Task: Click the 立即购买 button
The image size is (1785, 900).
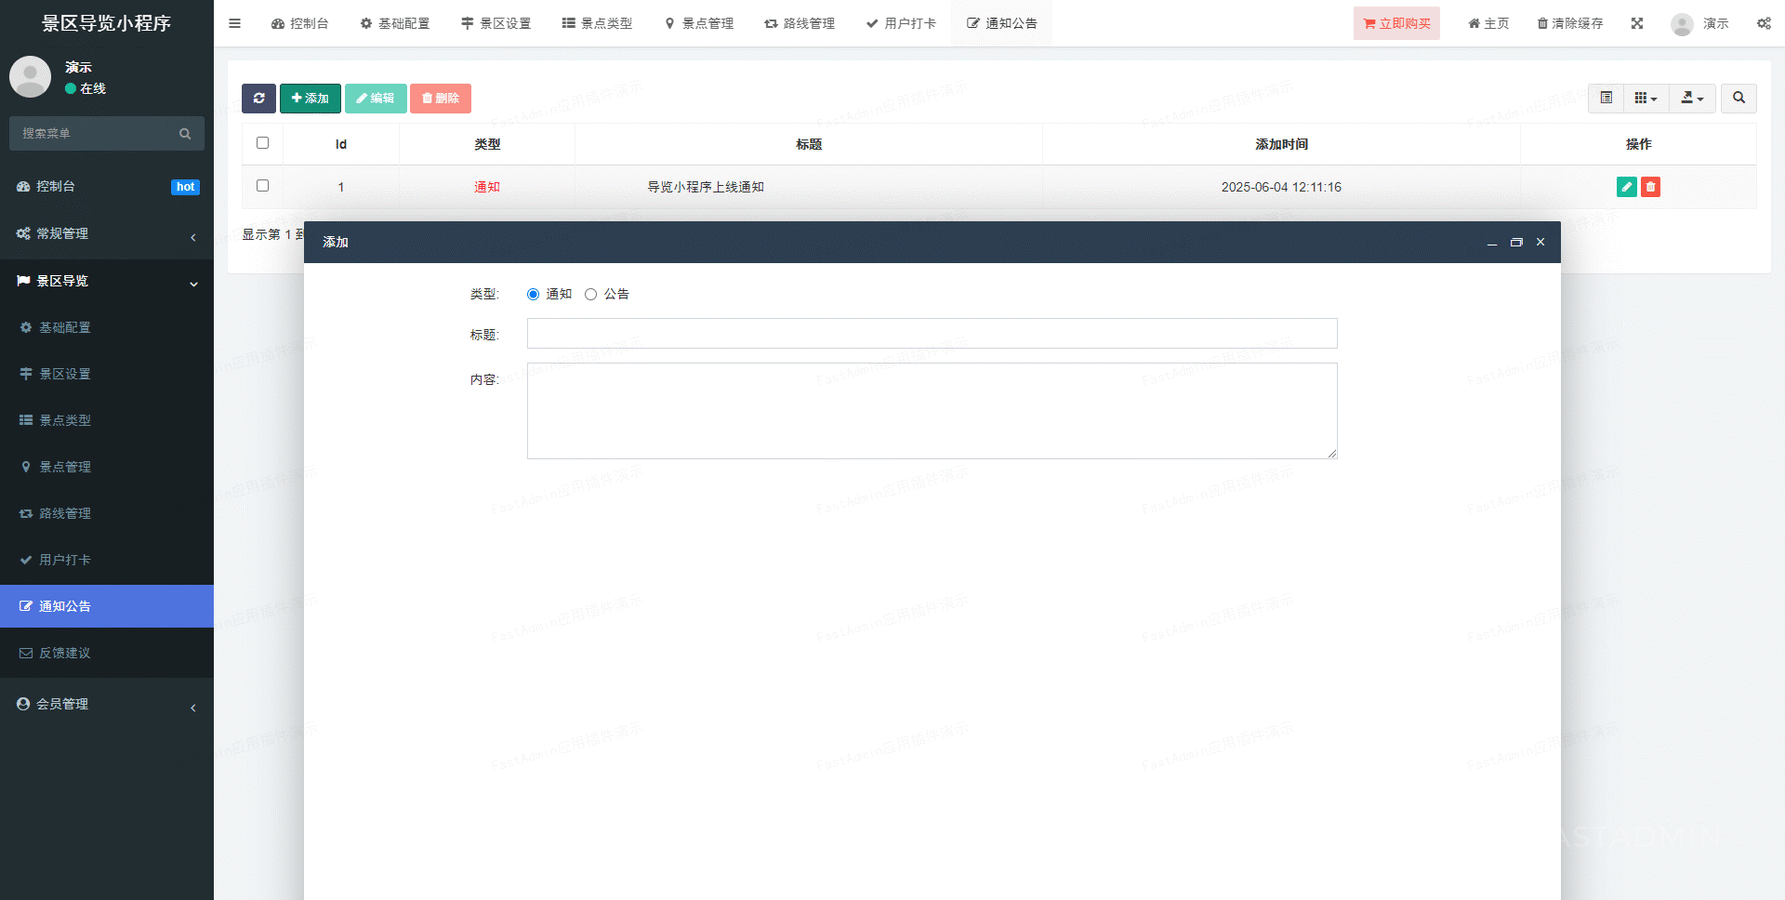Action: 1396,23
